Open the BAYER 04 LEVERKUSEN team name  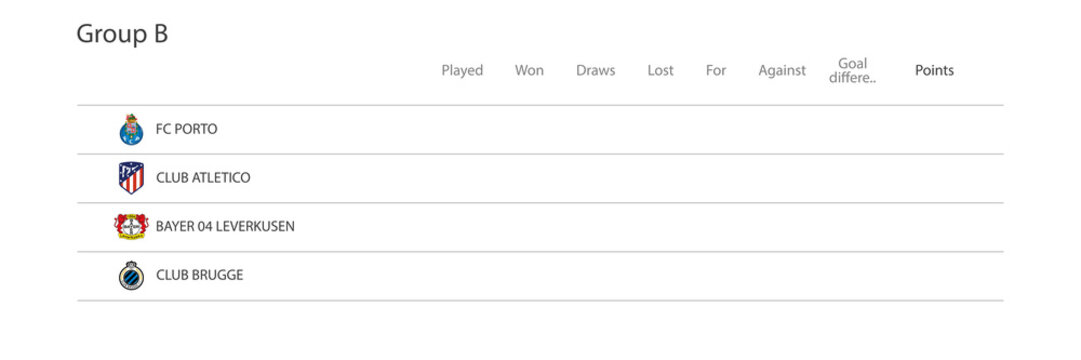225,226
